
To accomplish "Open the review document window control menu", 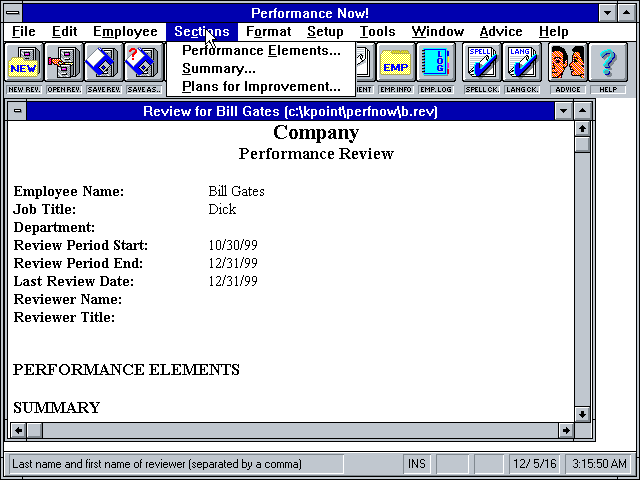I will click(17, 111).
